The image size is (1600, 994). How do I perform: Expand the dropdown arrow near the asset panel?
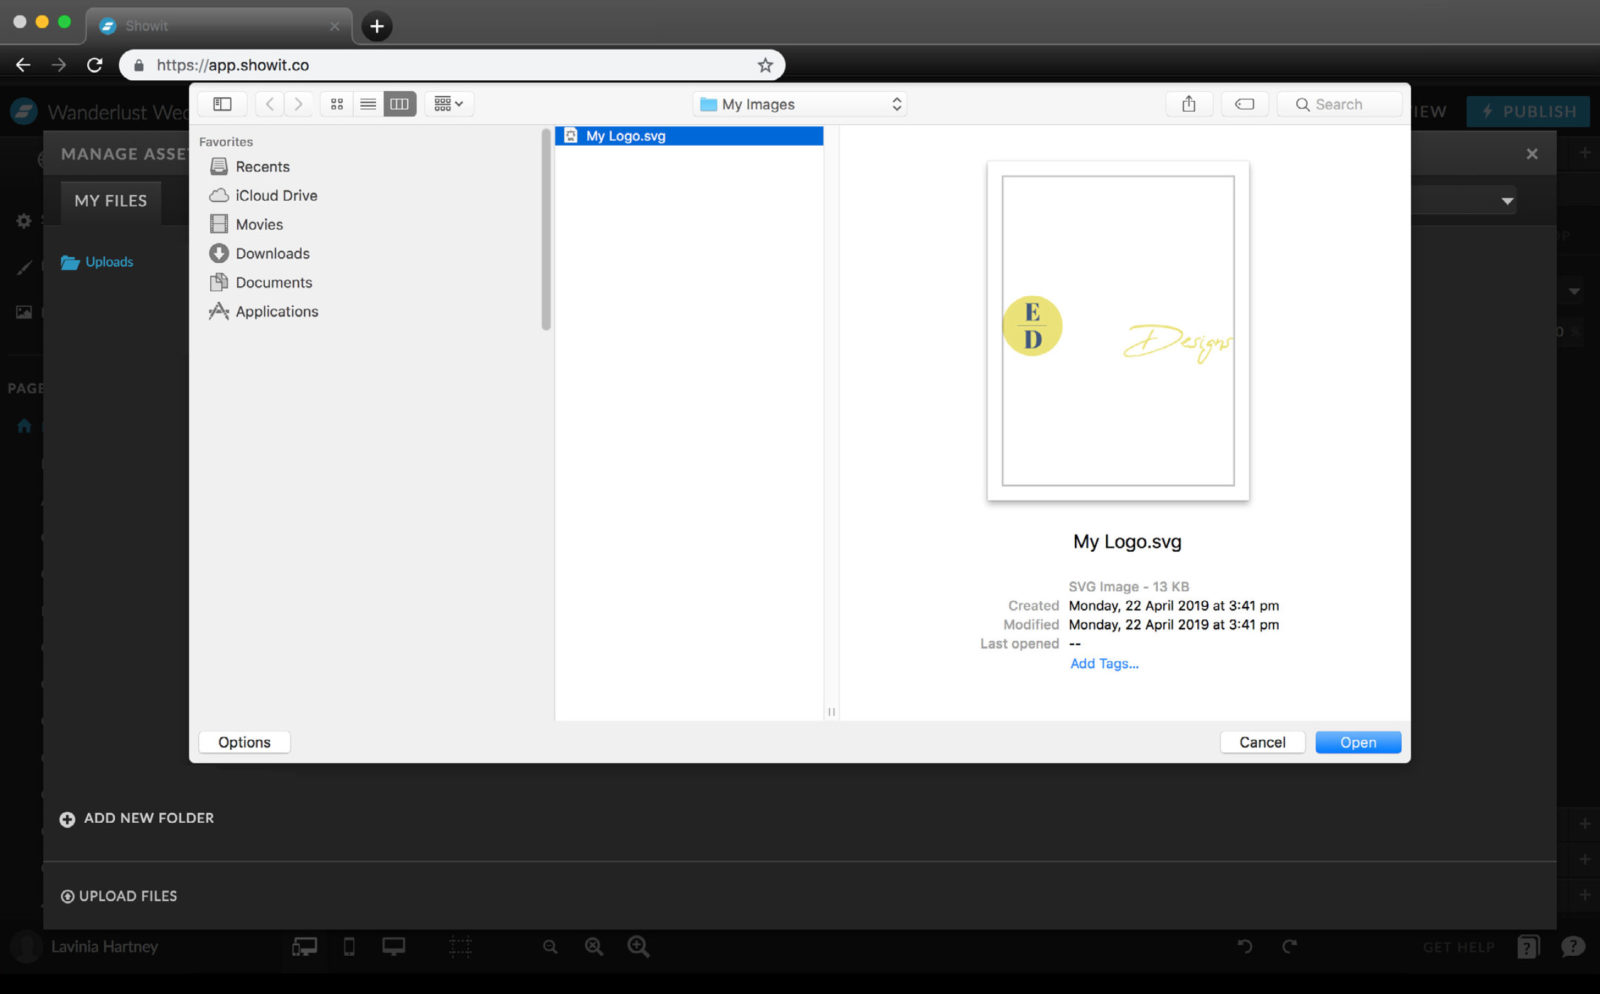point(1506,200)
